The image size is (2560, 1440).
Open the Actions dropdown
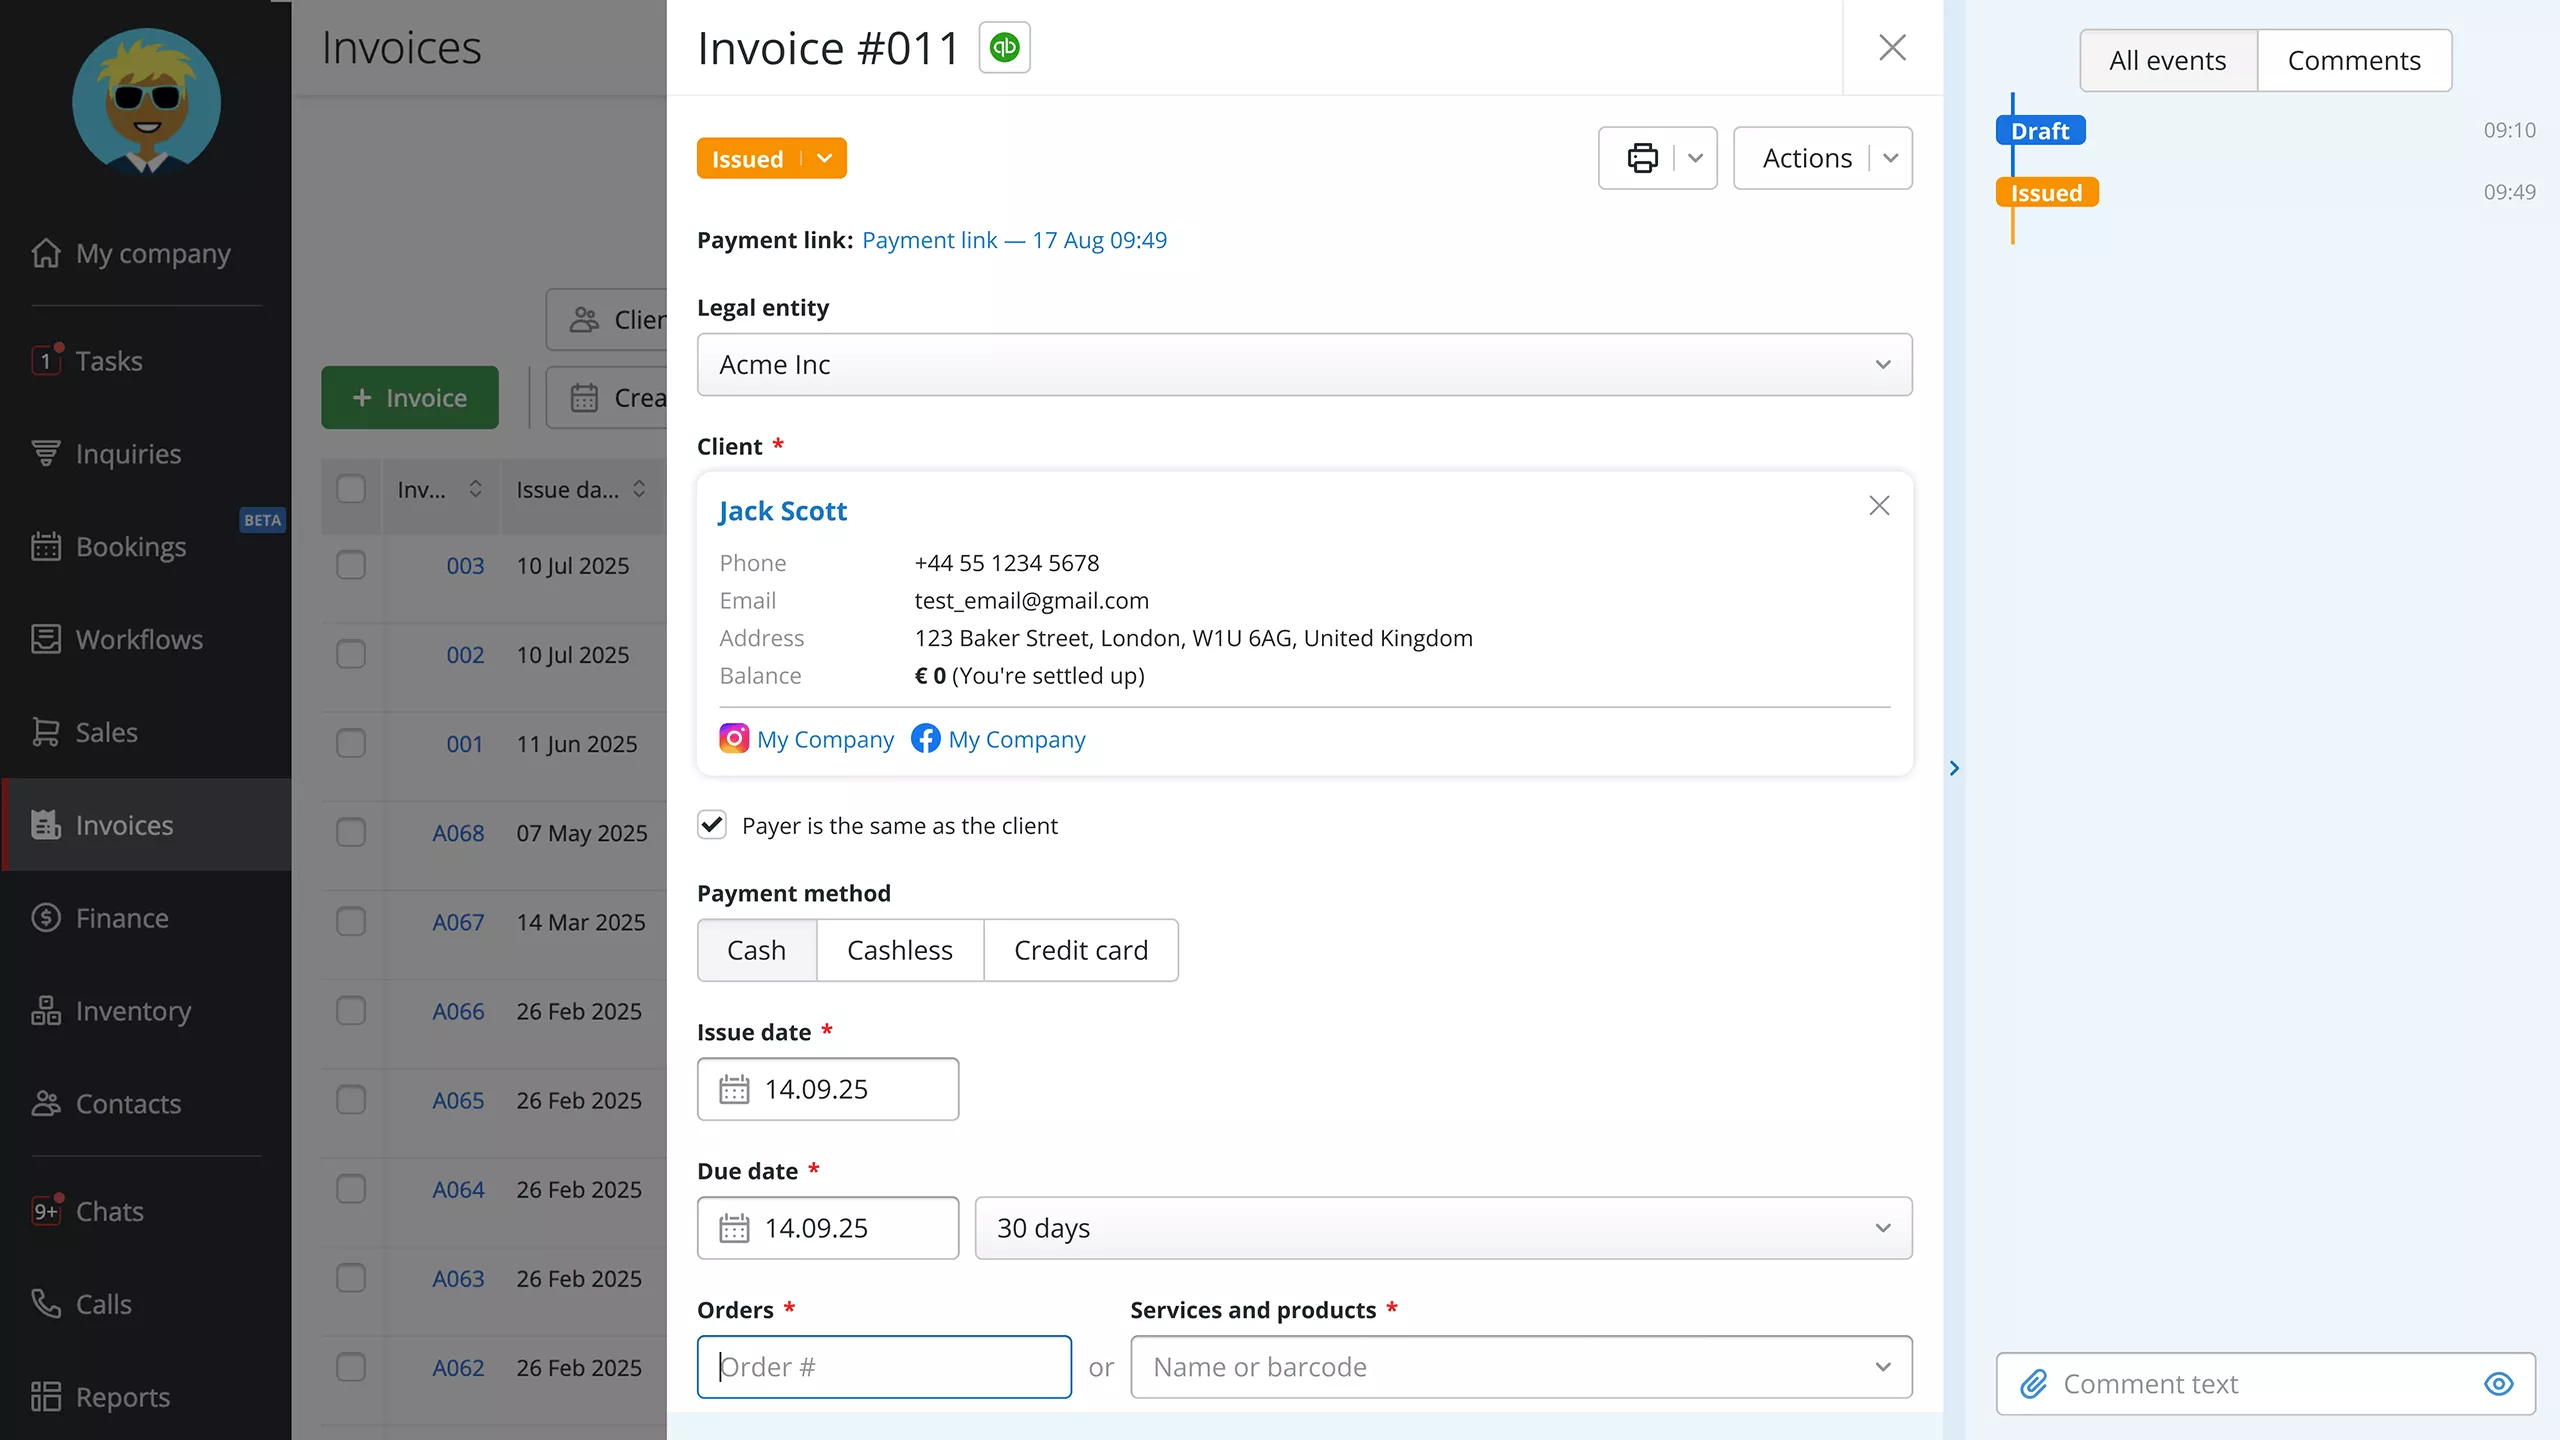[x=1807, y=157]
